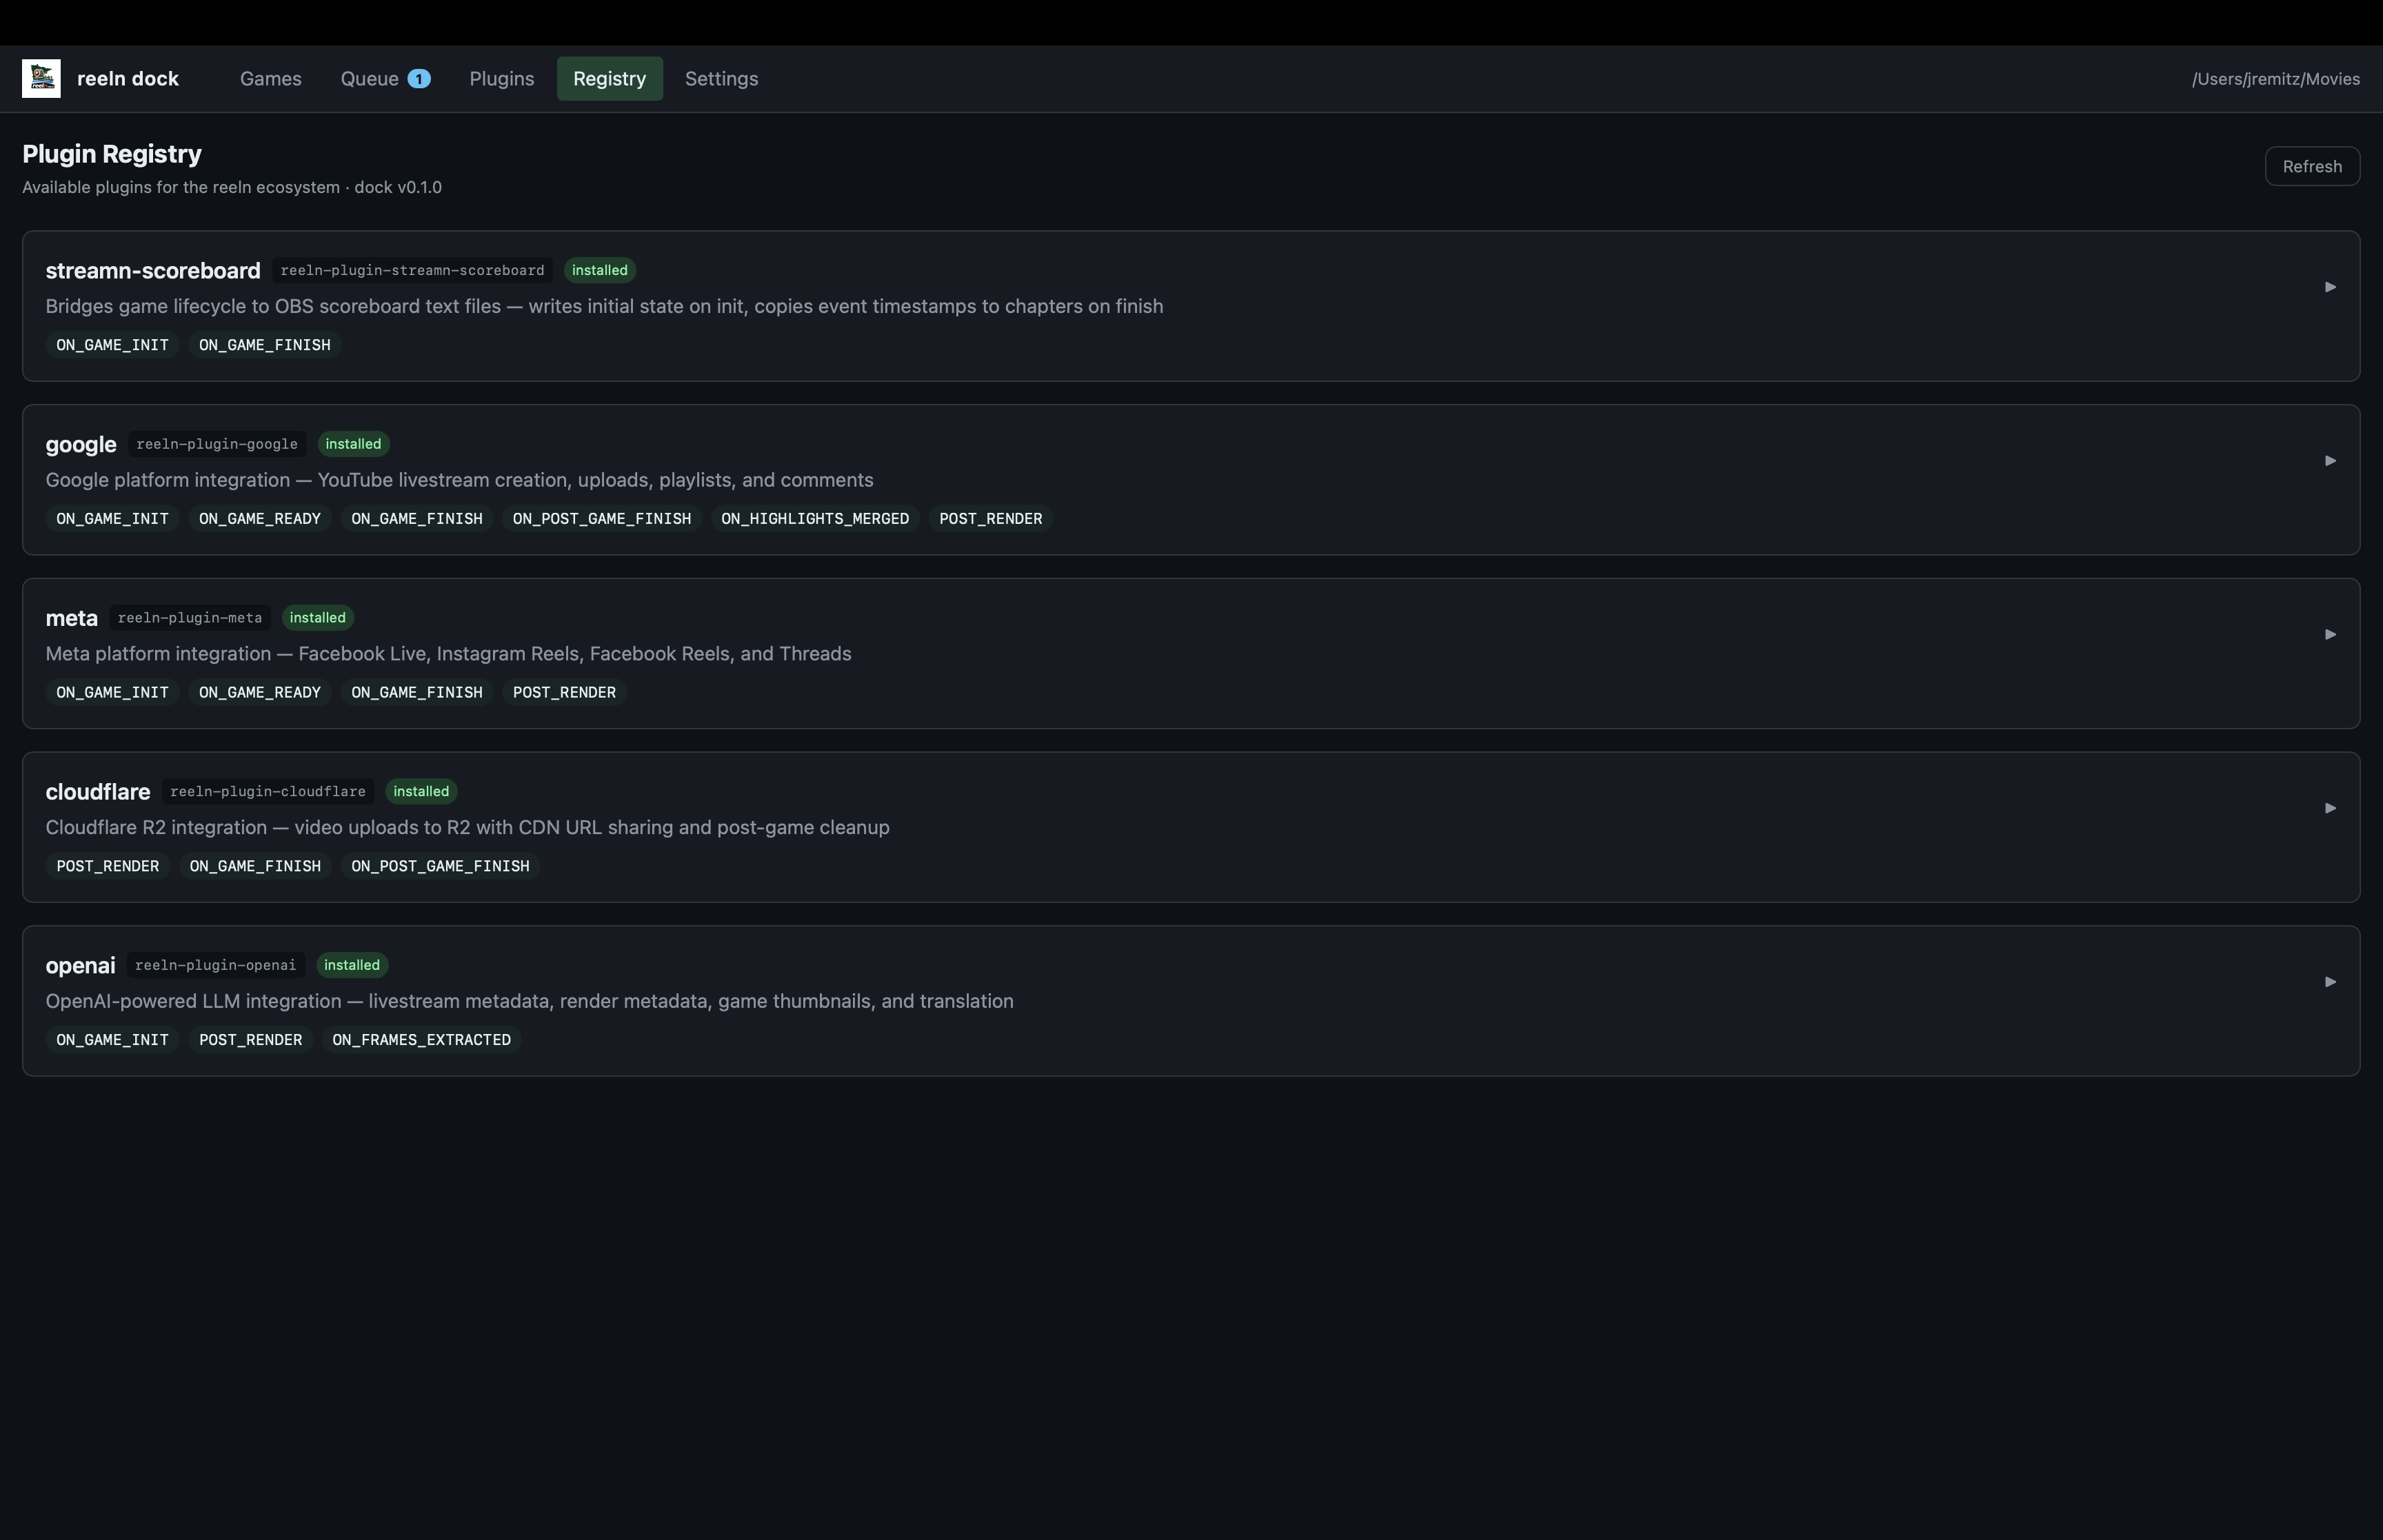Viewport: 2383px width, 1540px height.
Task: Switch to the Plugins tab
Action: tap(501, 78)
